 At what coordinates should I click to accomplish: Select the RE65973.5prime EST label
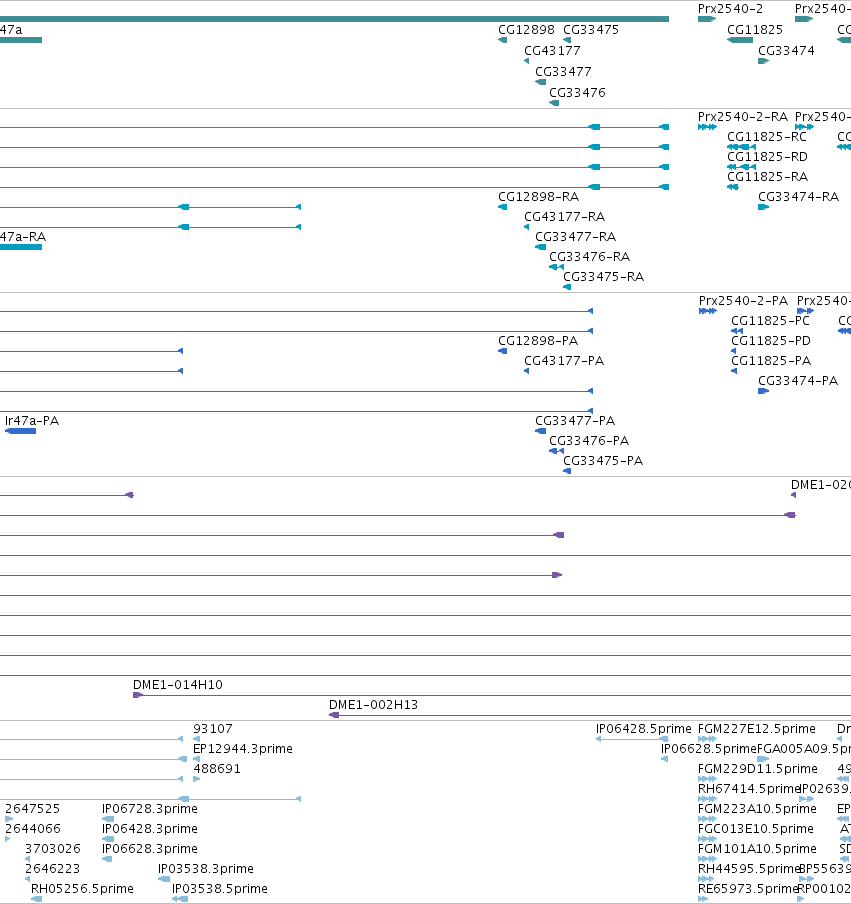(748, 889)
